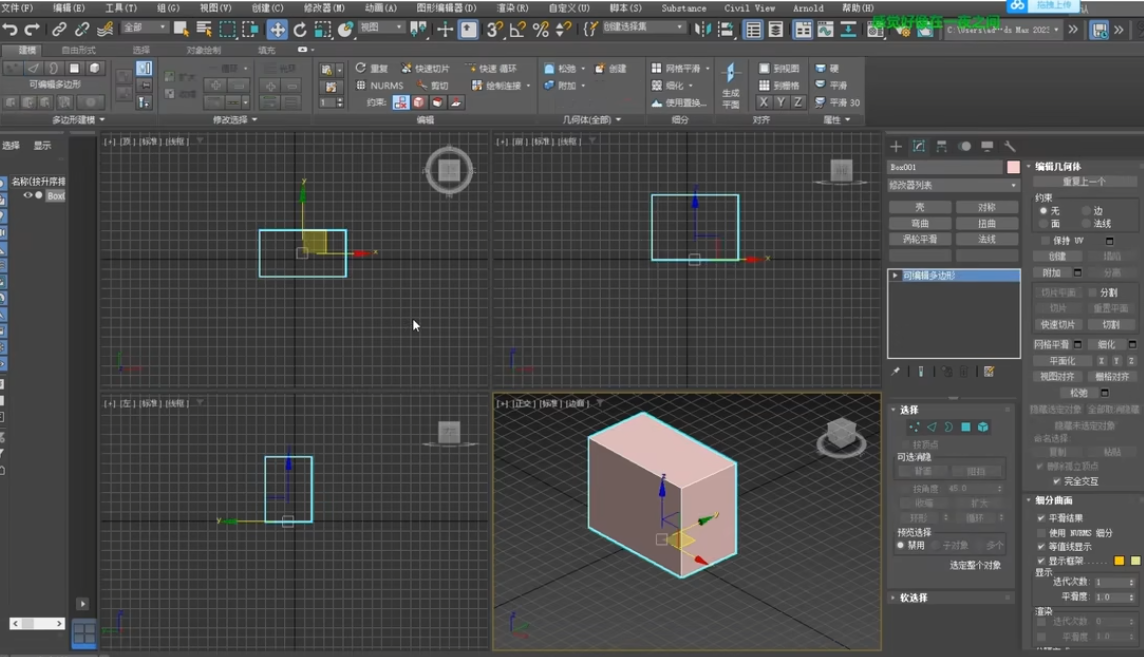Click the pink object color swatch beside Box001

pos(1013,167)
